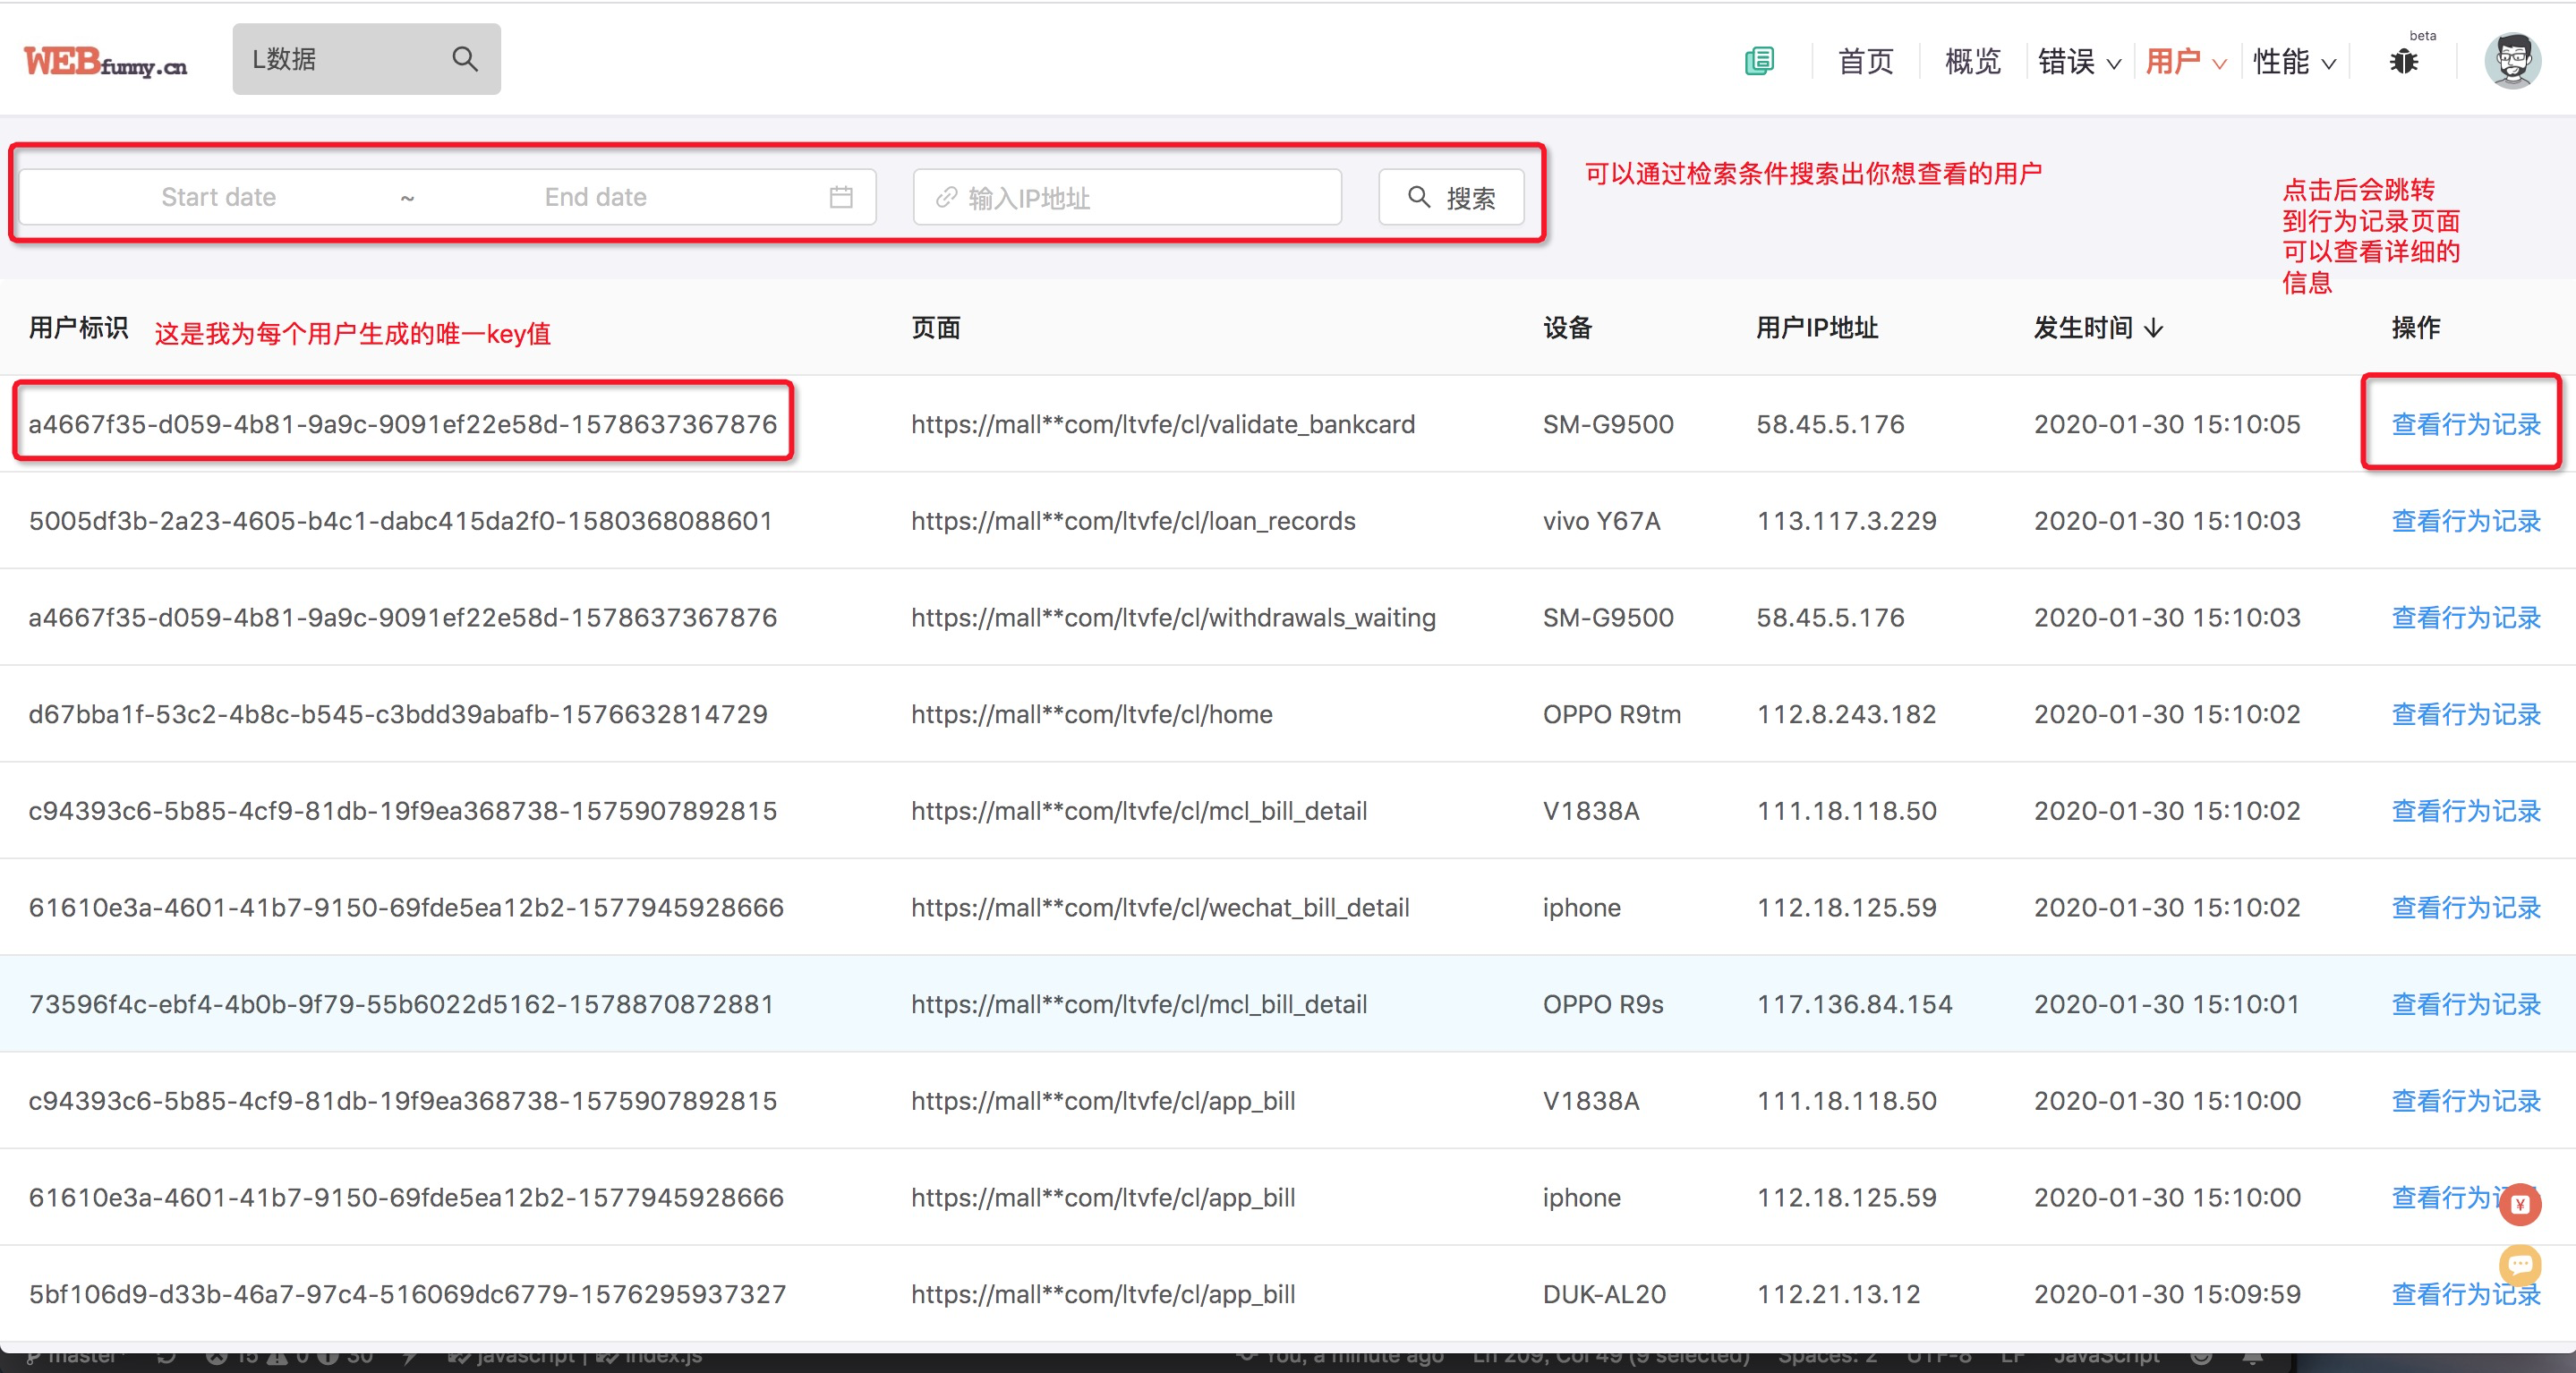Click the End date field
The image size is (2576, 1373).
(x=595, y=197)
